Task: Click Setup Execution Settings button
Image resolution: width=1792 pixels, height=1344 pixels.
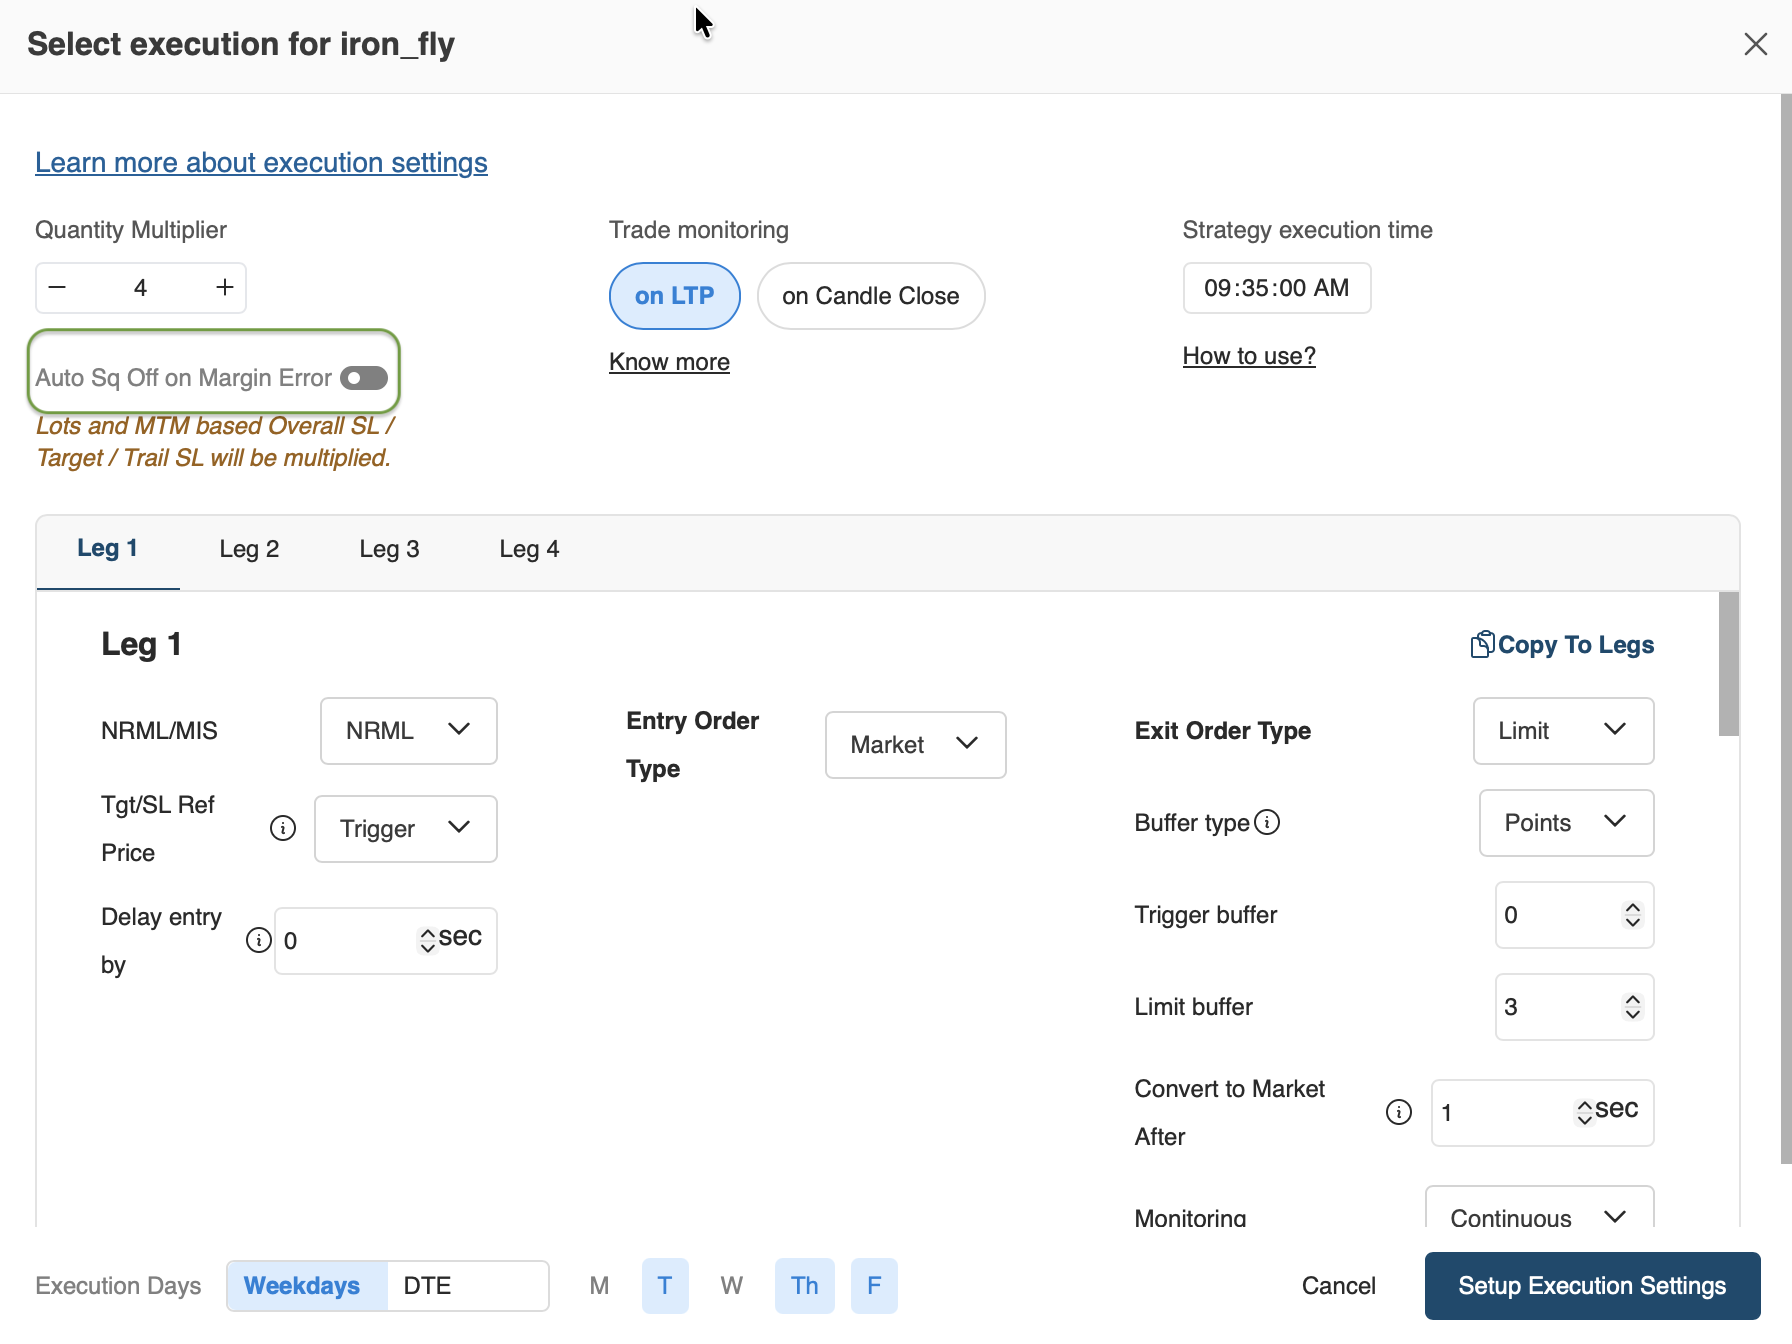Action: [x=1591, y=1285]
